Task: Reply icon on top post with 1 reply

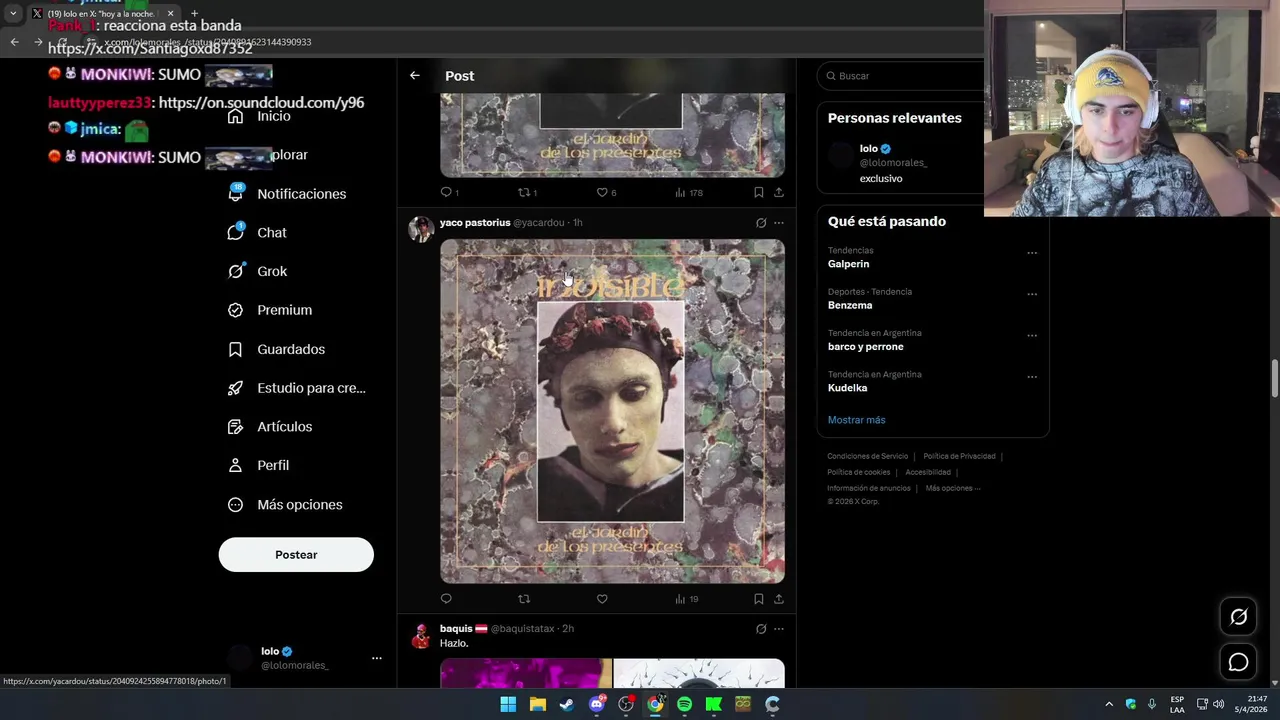Action: point(449,192)
